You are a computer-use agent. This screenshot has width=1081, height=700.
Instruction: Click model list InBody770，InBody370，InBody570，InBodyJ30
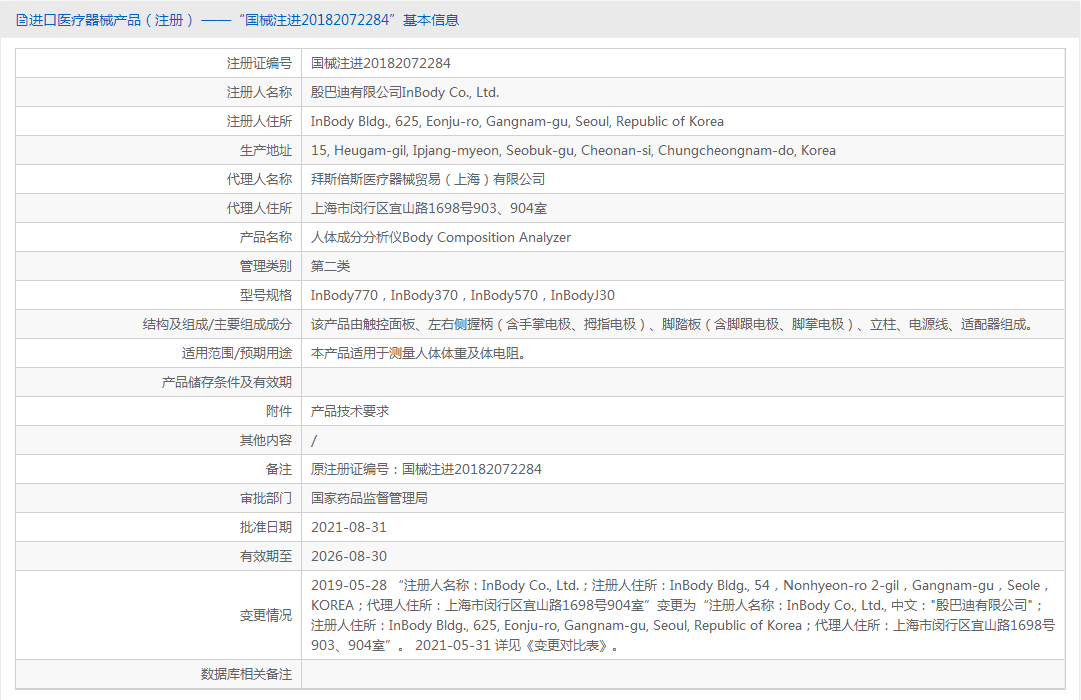click(463, 295)
